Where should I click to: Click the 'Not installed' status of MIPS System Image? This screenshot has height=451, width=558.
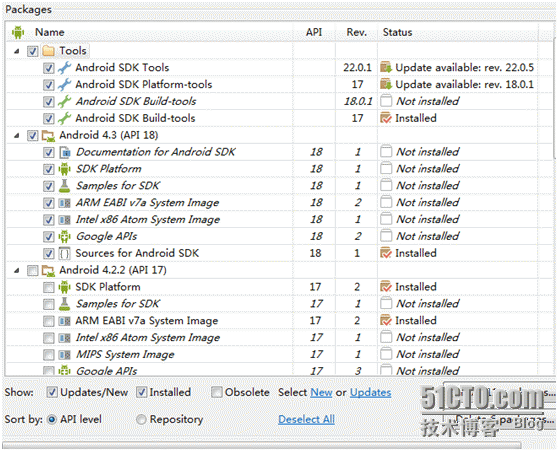(428, 355)
